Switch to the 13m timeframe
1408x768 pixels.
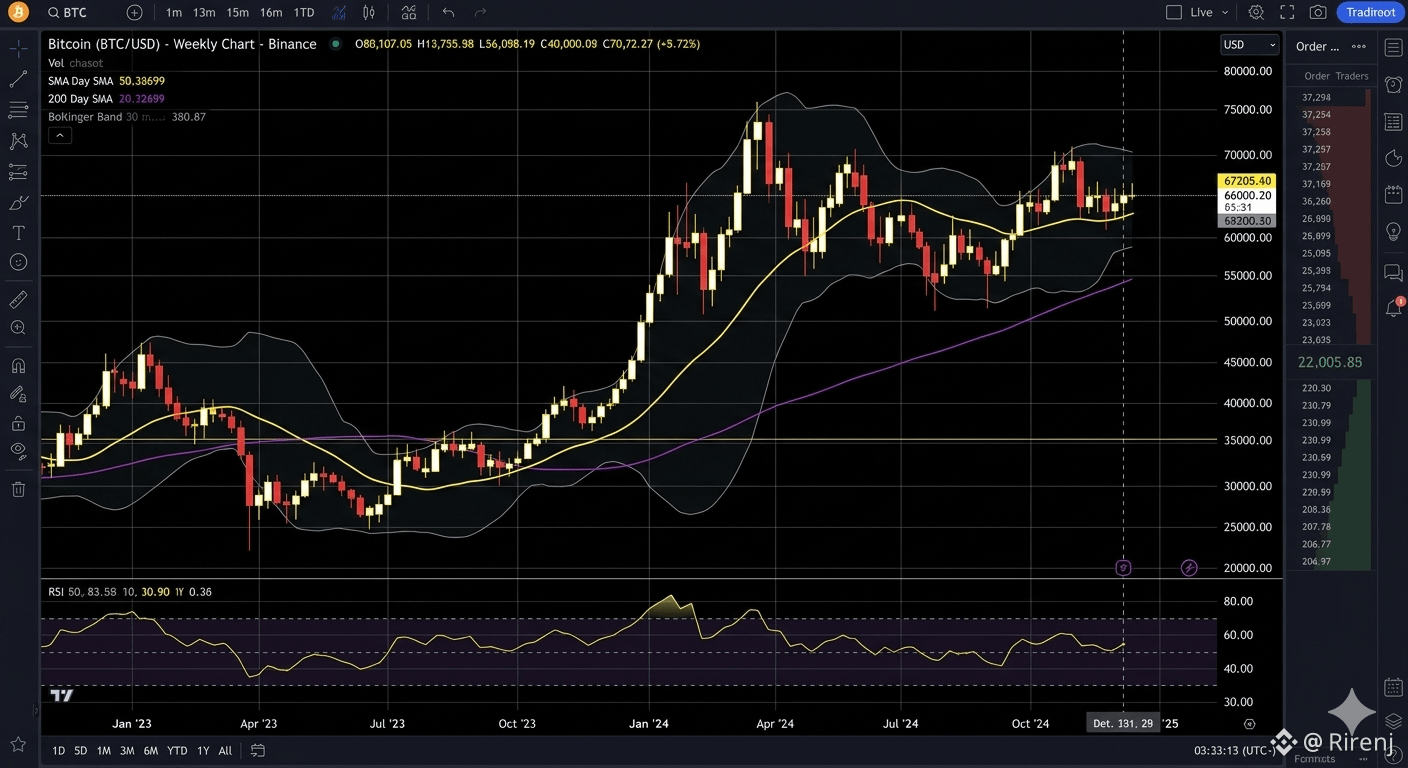pyautogui.click(x=204, y=13)
